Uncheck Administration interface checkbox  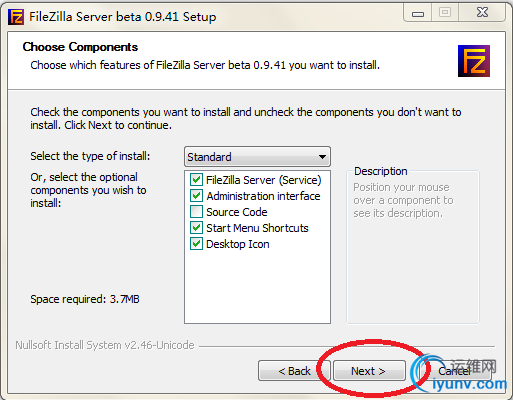pos(196,196)
